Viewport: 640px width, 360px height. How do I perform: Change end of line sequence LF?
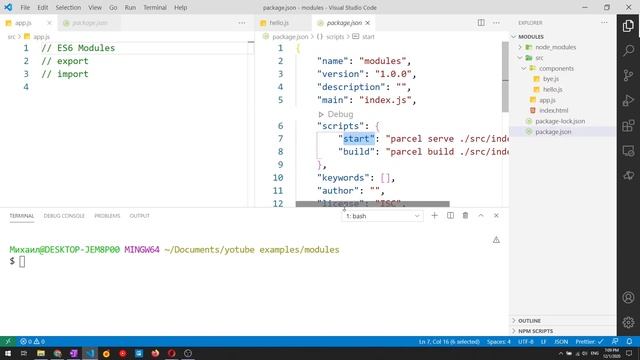[x=544, y=341]
